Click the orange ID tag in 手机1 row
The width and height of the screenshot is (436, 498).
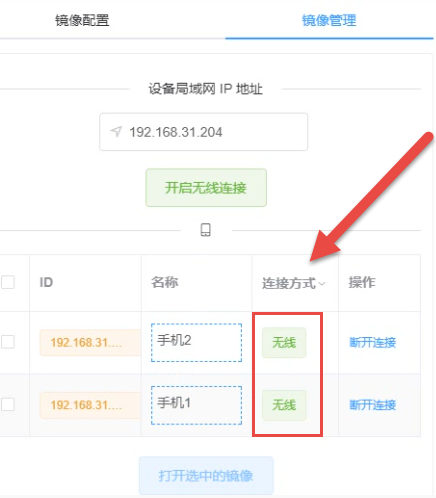tap(90, 405)
